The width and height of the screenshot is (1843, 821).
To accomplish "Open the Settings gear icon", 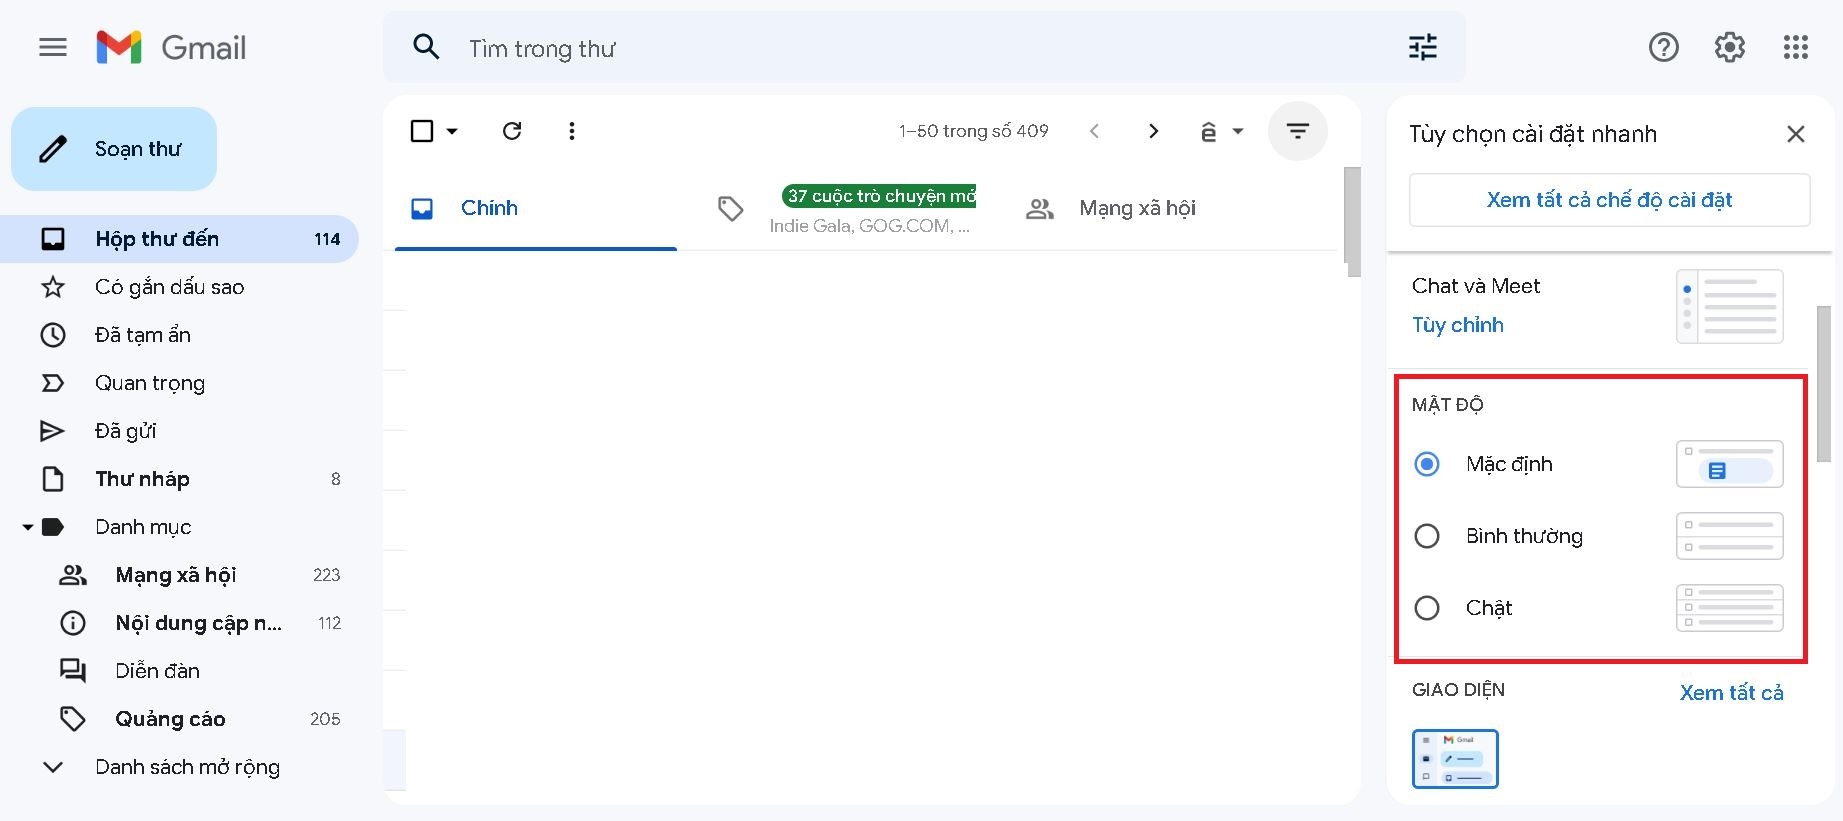I will click(1730, 47).
